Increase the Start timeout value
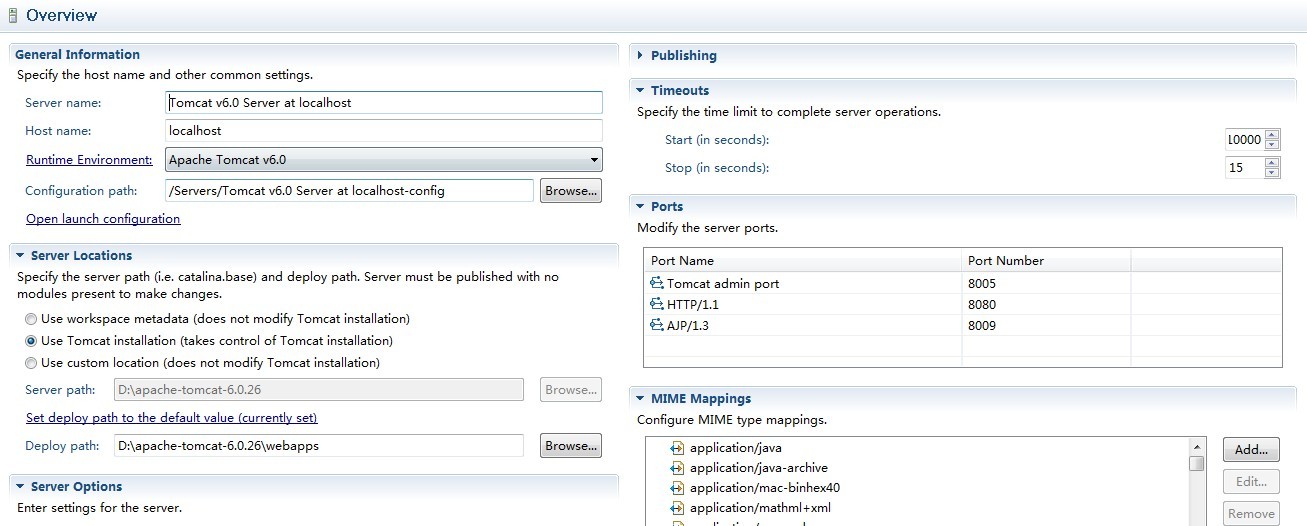 [1272, 135]
